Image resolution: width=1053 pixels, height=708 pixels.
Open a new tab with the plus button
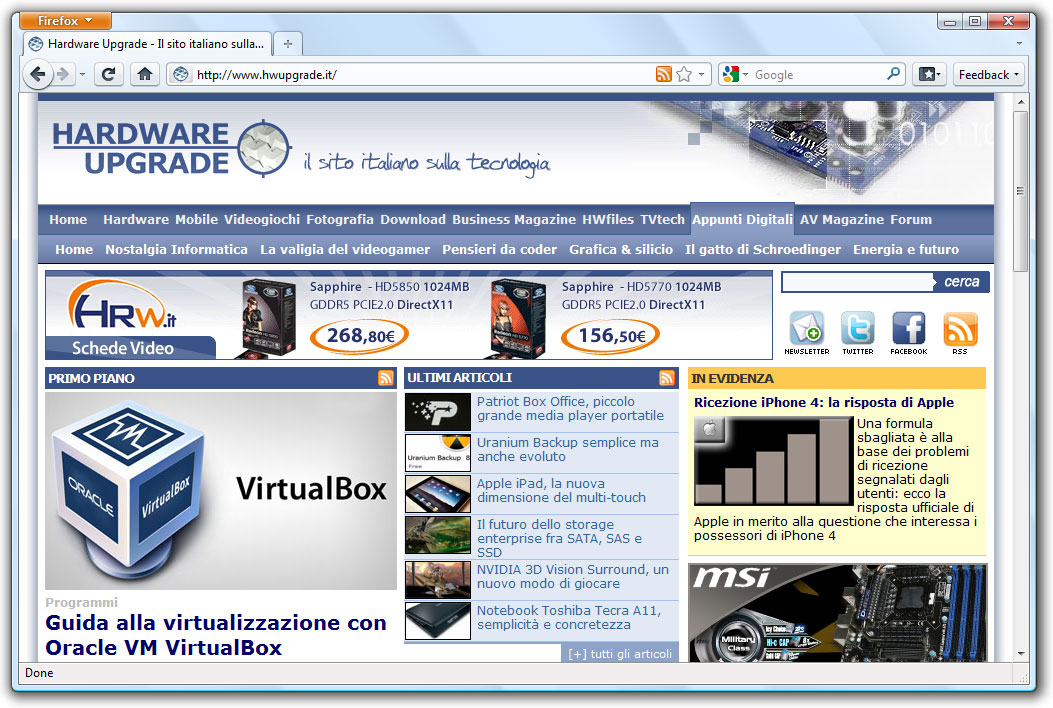pos(288,44)
